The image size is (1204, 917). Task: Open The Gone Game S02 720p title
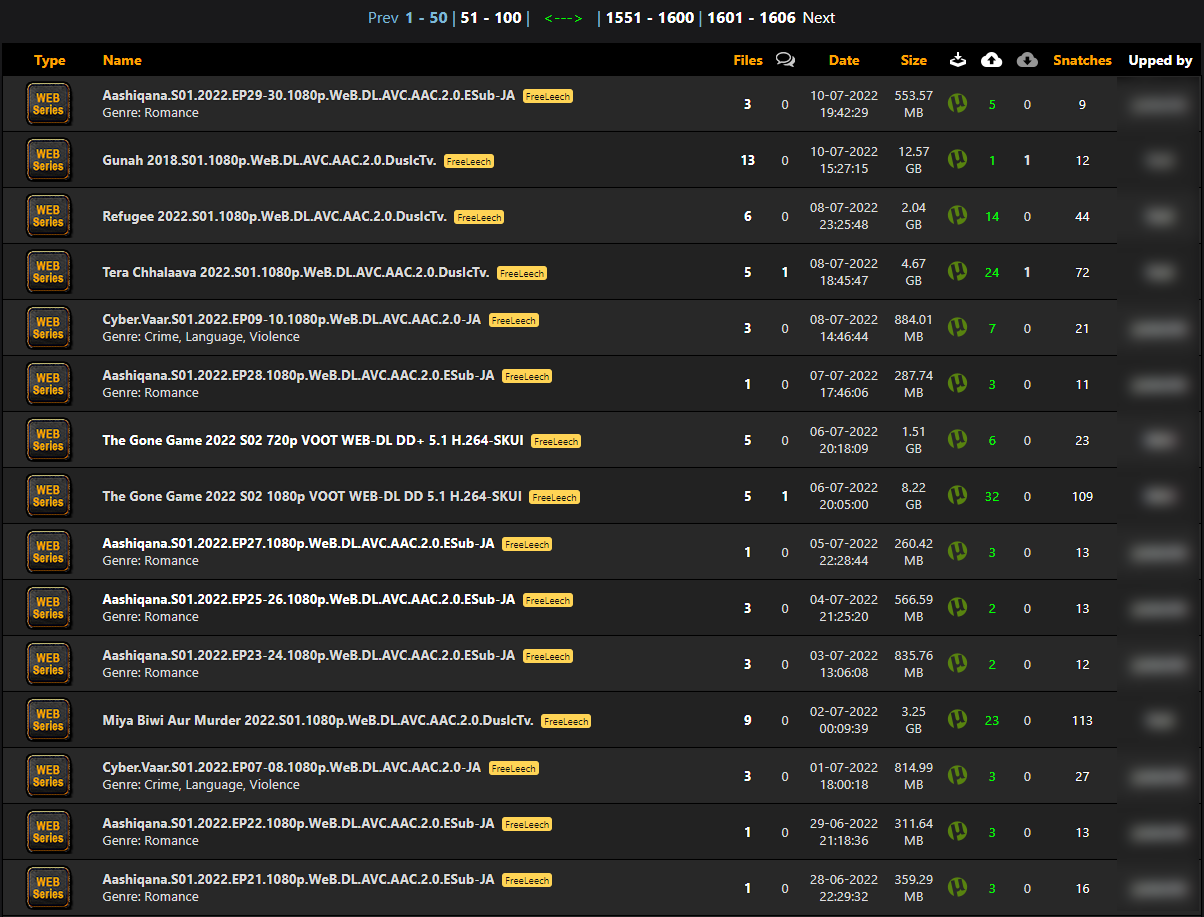313,440
